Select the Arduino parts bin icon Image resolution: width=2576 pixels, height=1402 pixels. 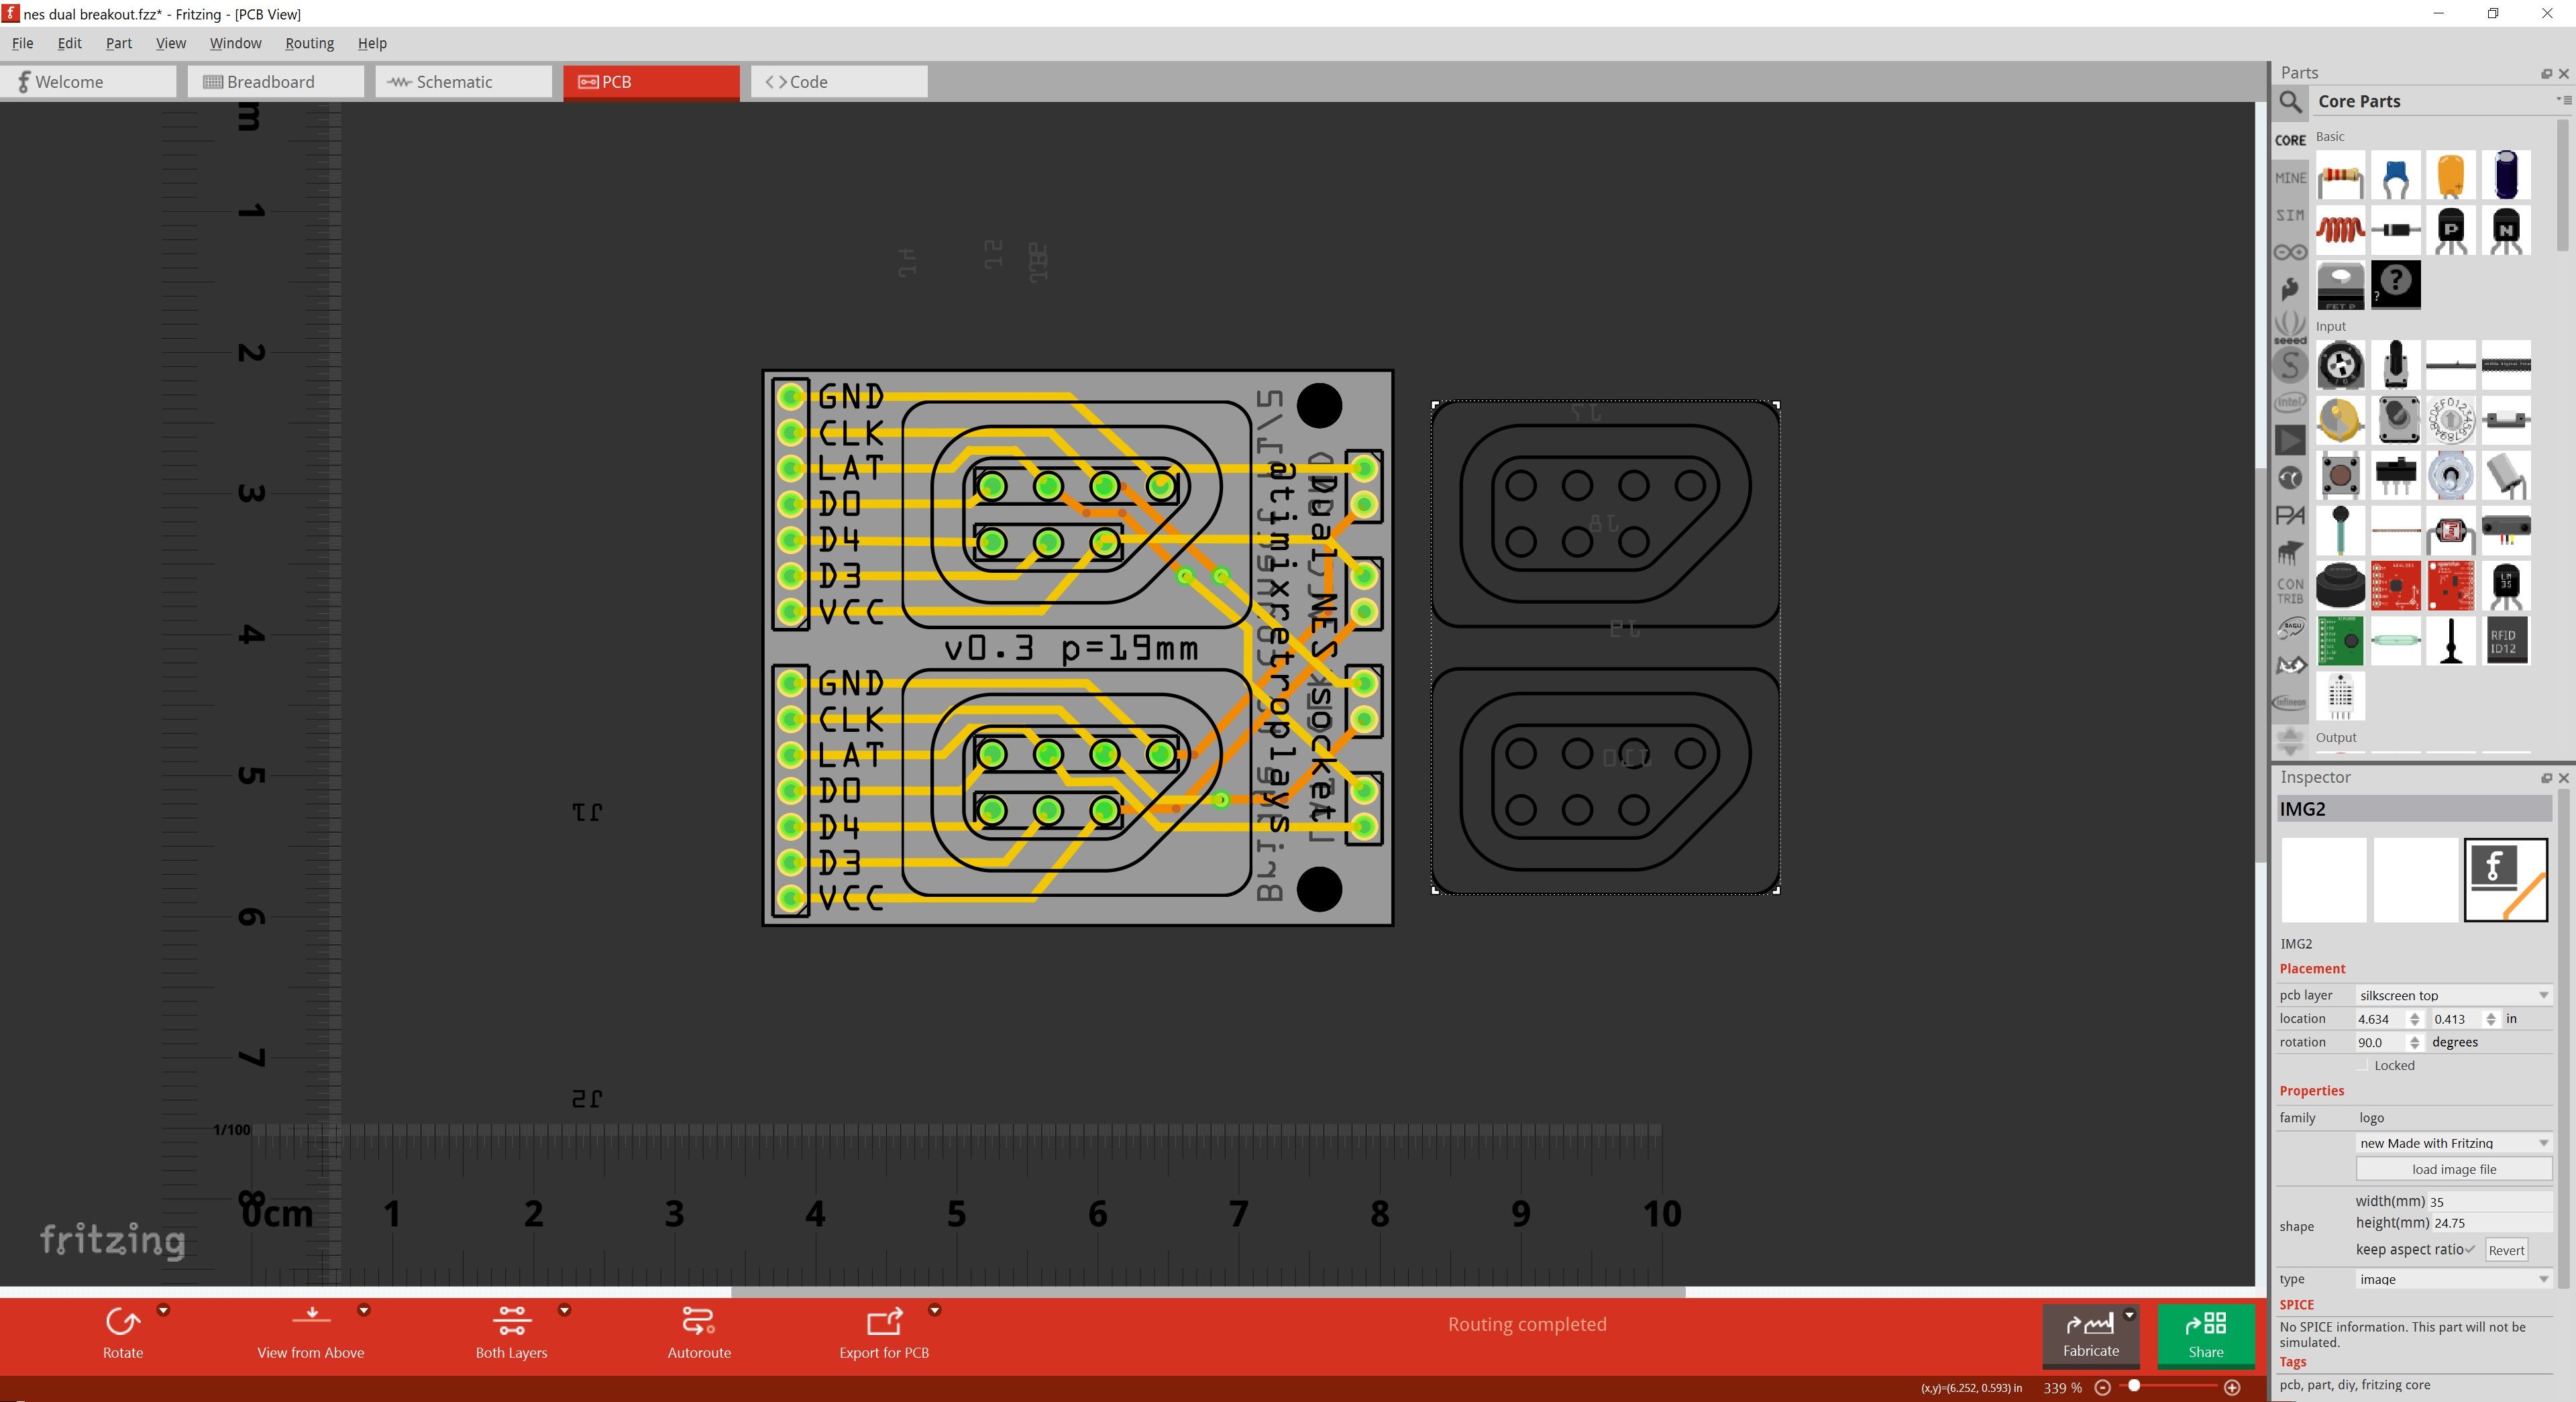(x=2290, y=252)
